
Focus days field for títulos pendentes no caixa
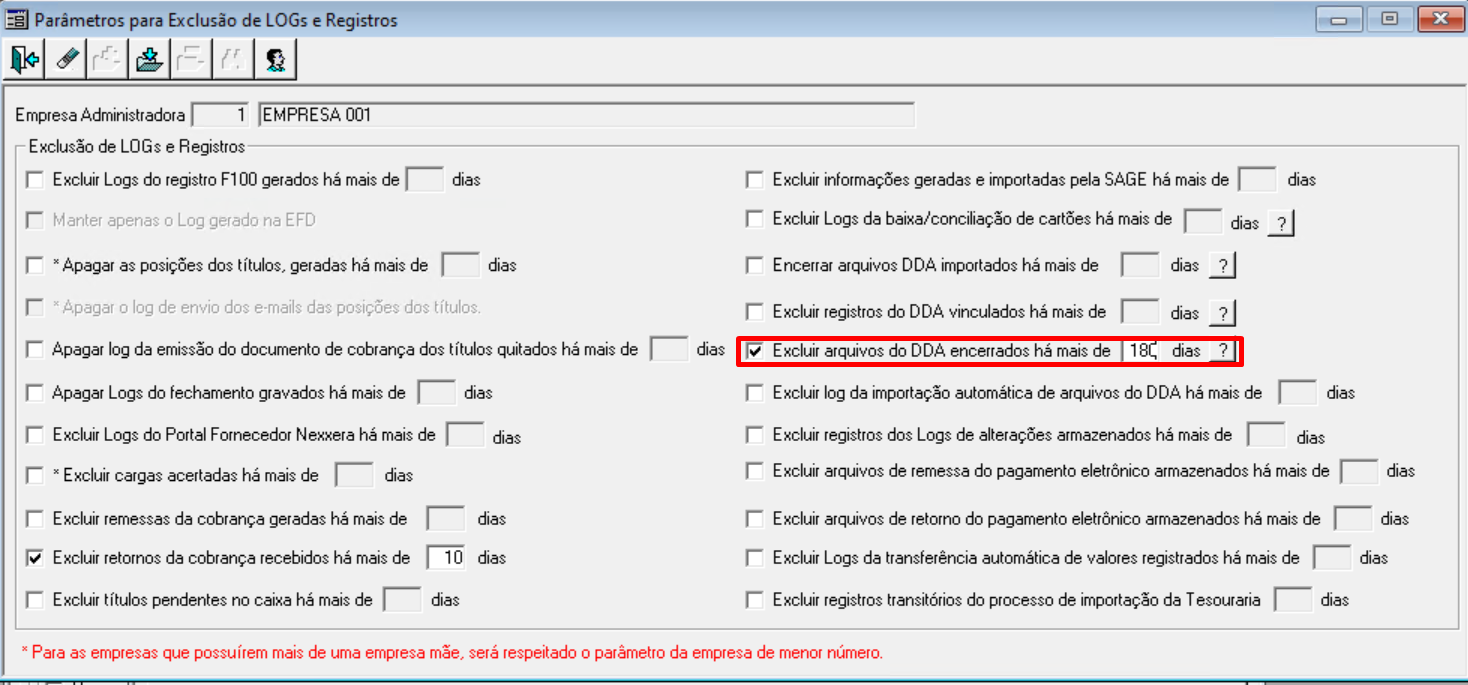tap(403, 600)
